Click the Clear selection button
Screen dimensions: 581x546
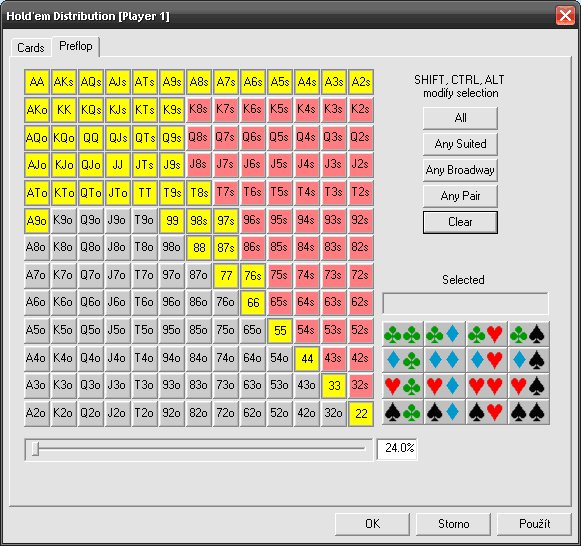tap(460, 222)
